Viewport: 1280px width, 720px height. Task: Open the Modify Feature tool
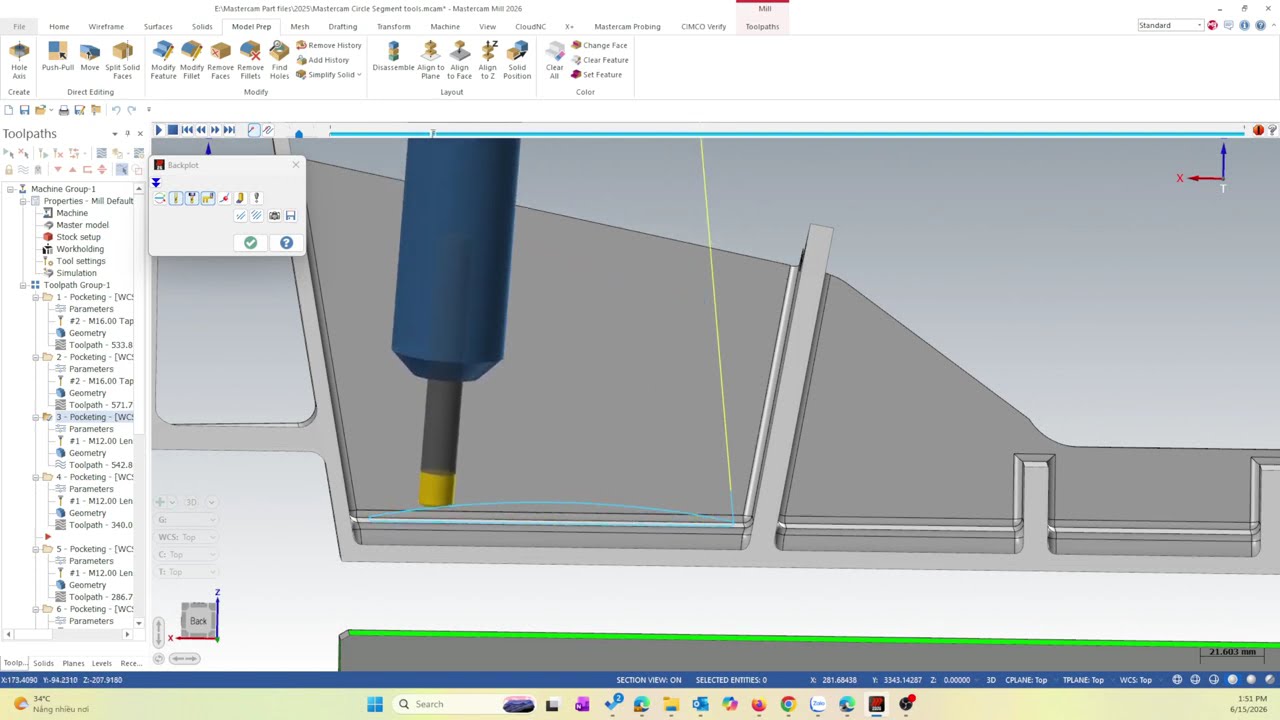[x=163, y=60]
